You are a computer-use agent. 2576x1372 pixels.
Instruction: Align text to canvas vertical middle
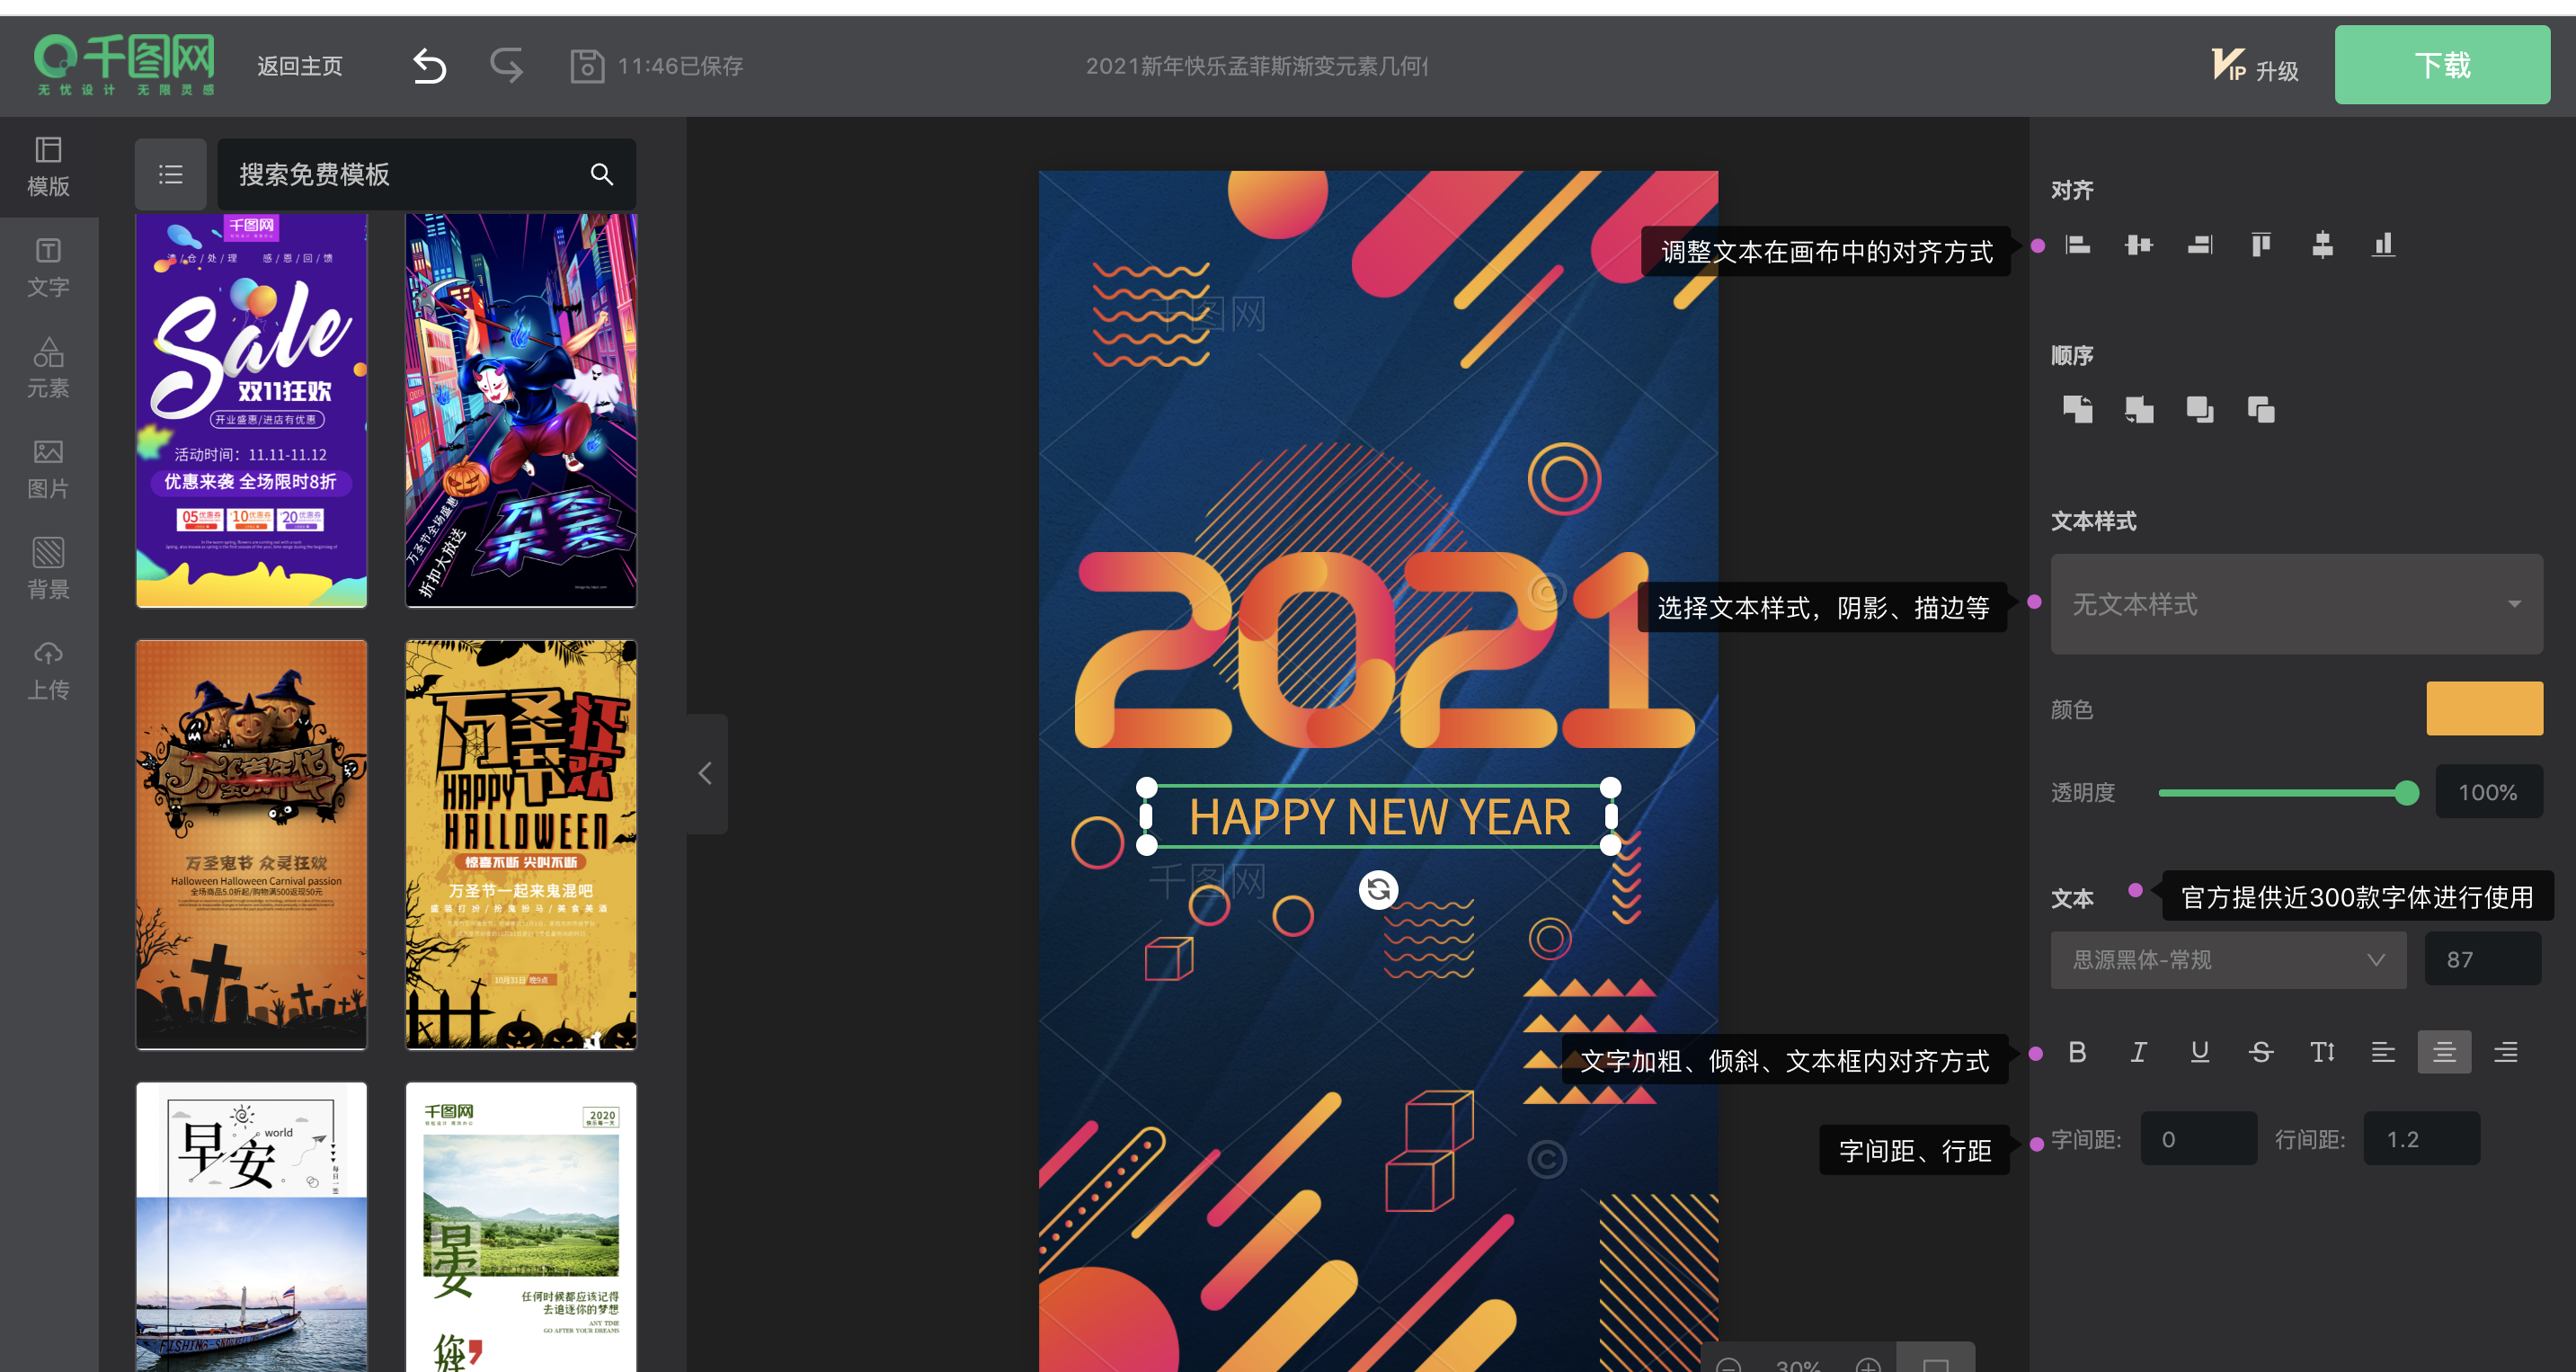(2322, 245)
